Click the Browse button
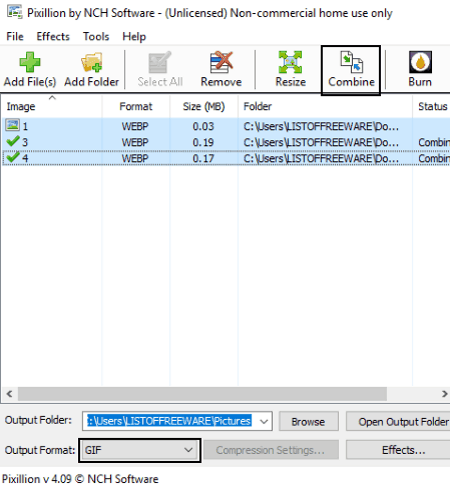Image resolution: width=450 pixels, height=488 pixels. [308, 422]
